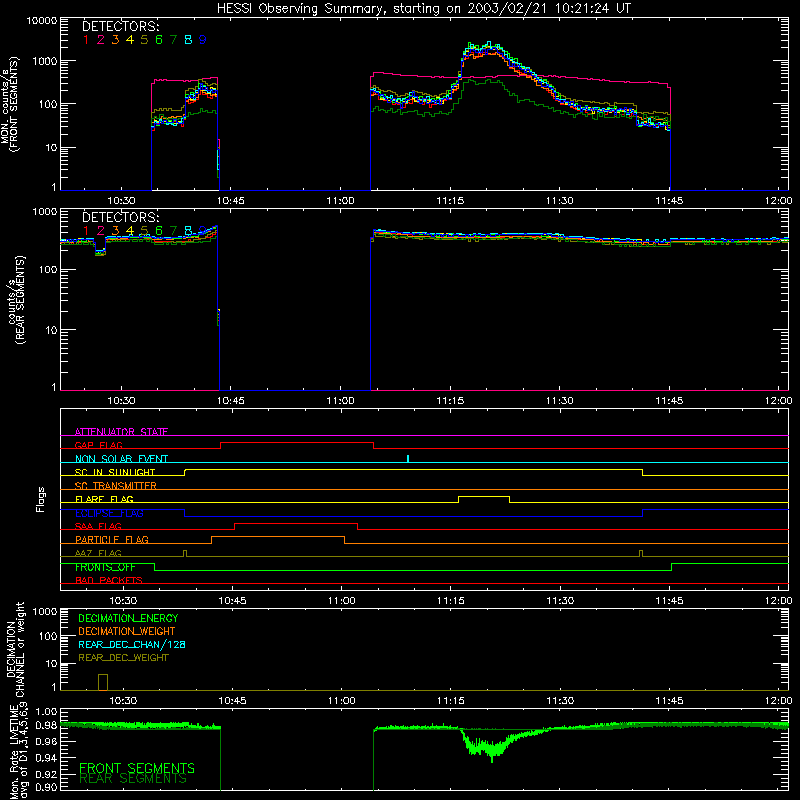800x800 pixels.
Task: Click the 11:00 time tick below the rear segments plot
Action: [x=340, y=401]
